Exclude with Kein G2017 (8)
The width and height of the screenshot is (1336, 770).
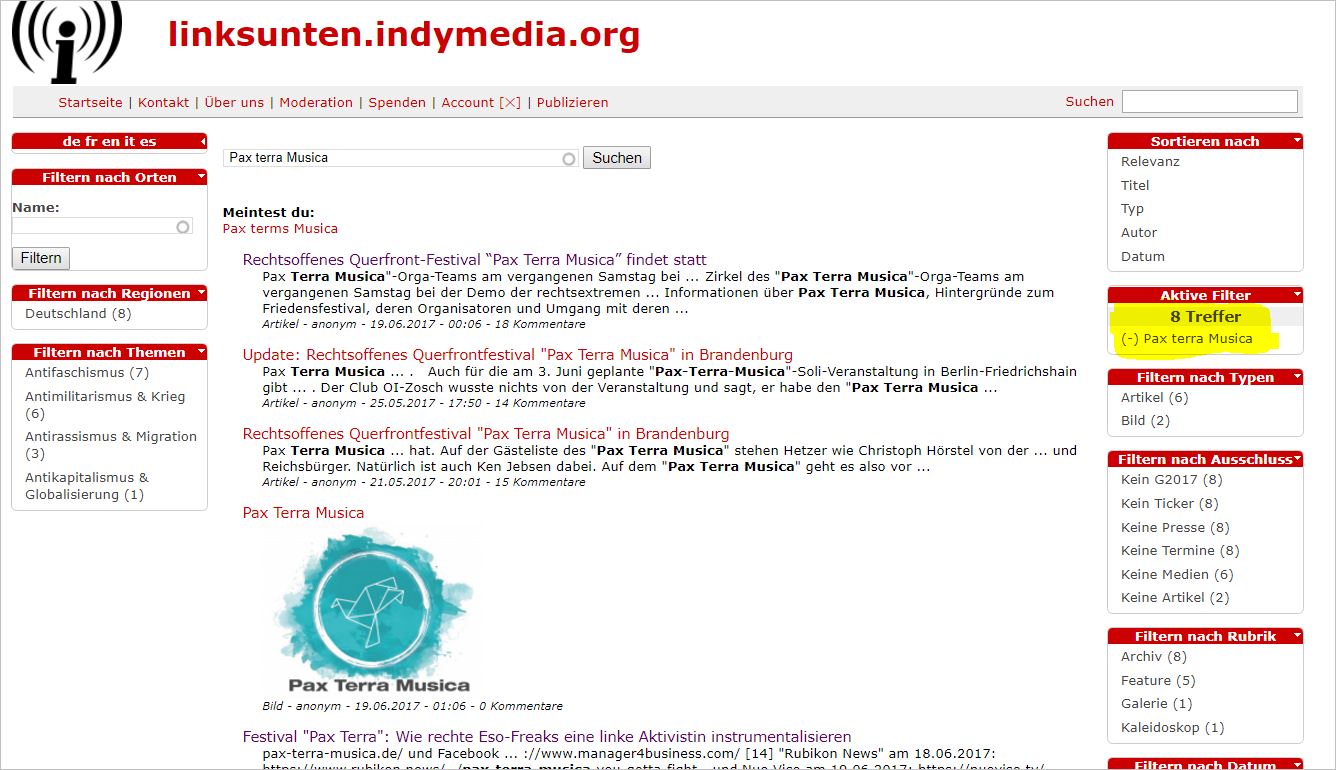click(x=1172, y=479)
